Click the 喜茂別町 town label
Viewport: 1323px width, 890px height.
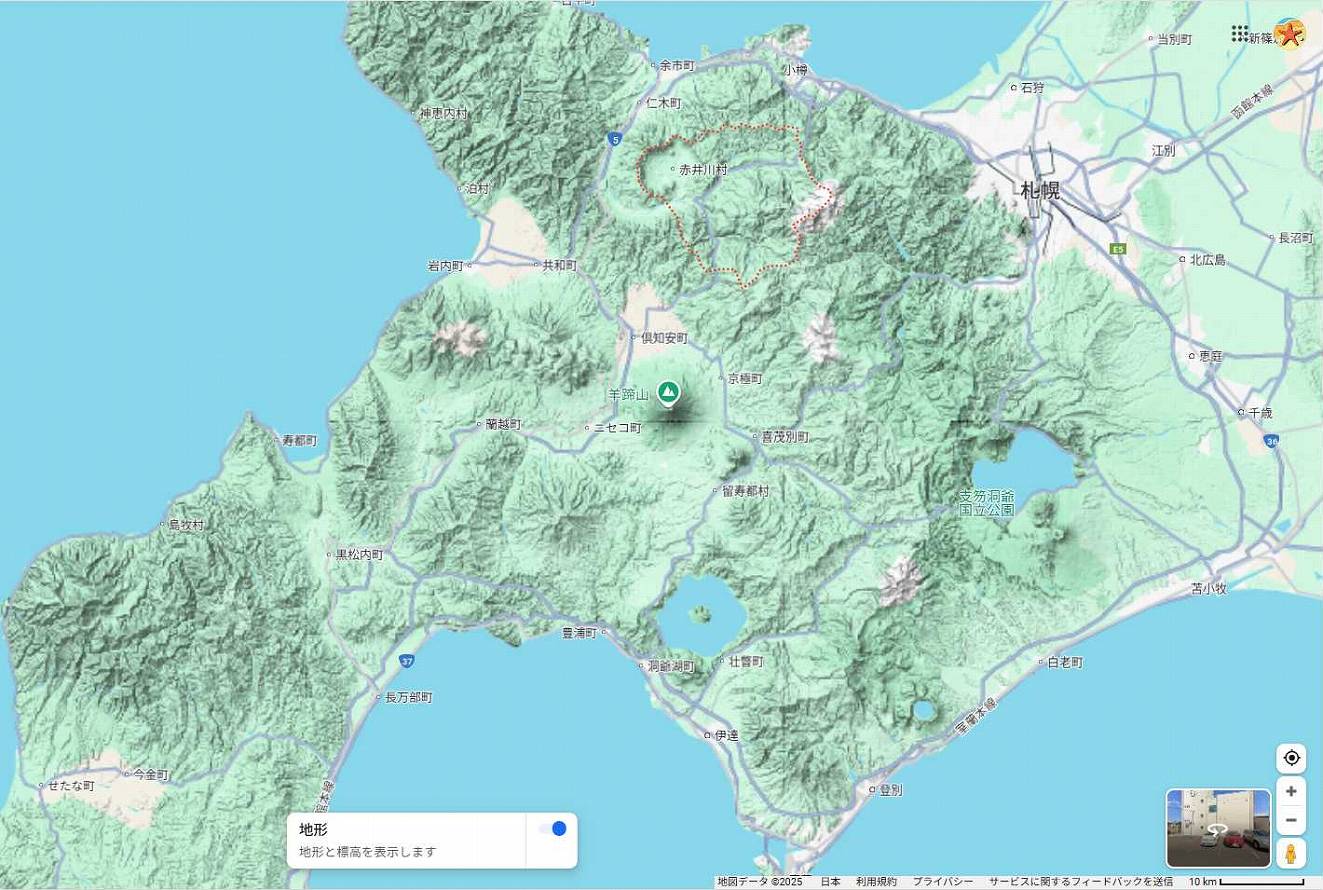[785, 437]
